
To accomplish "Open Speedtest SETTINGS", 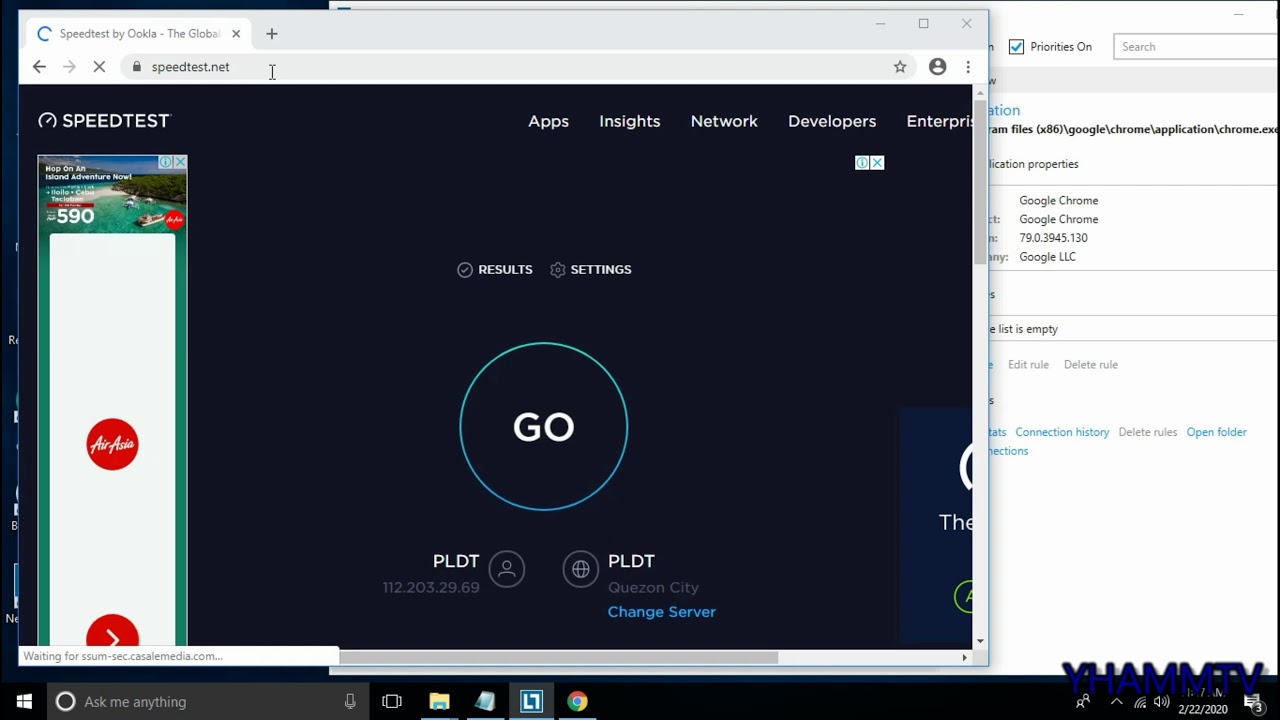I will click(x=591, y=269).
